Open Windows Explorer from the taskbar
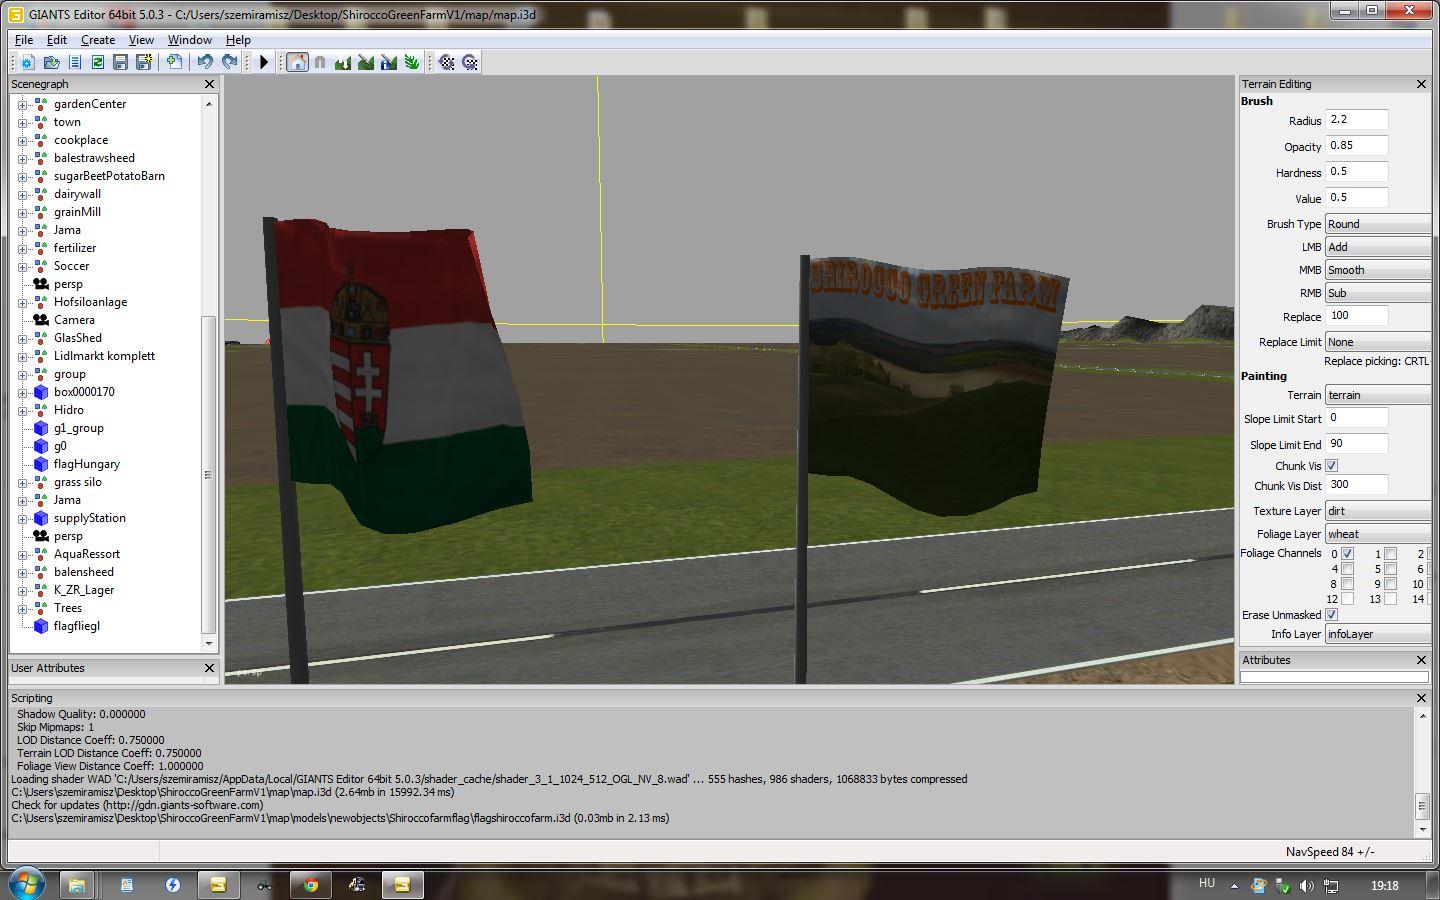This screenshot has width=1440, height=900. click(x=76, y=885)
